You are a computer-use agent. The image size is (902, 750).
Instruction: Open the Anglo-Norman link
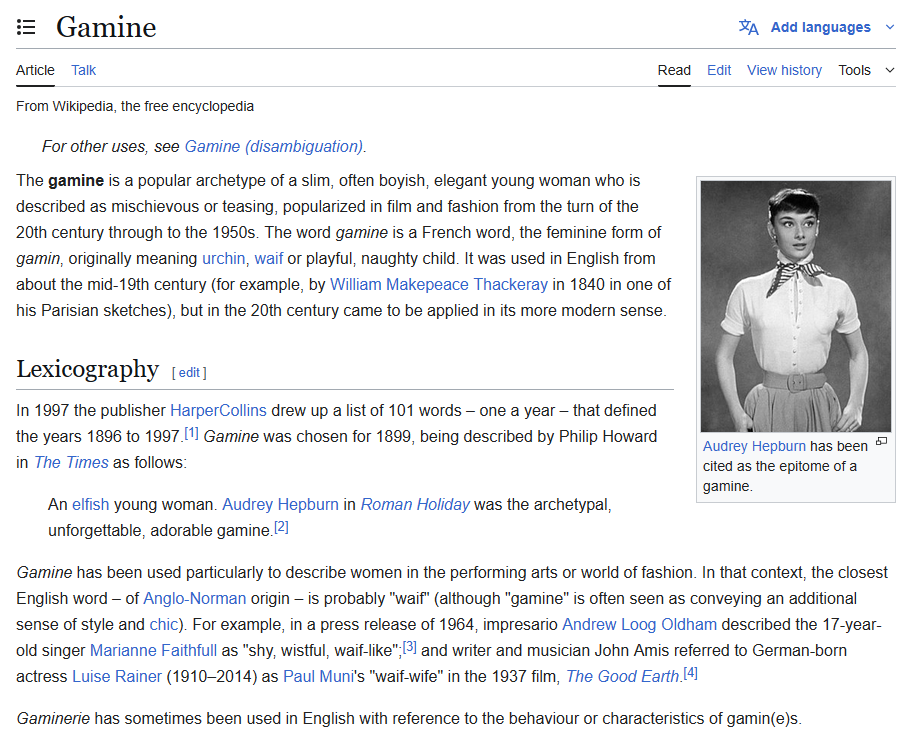pos(195,599)
